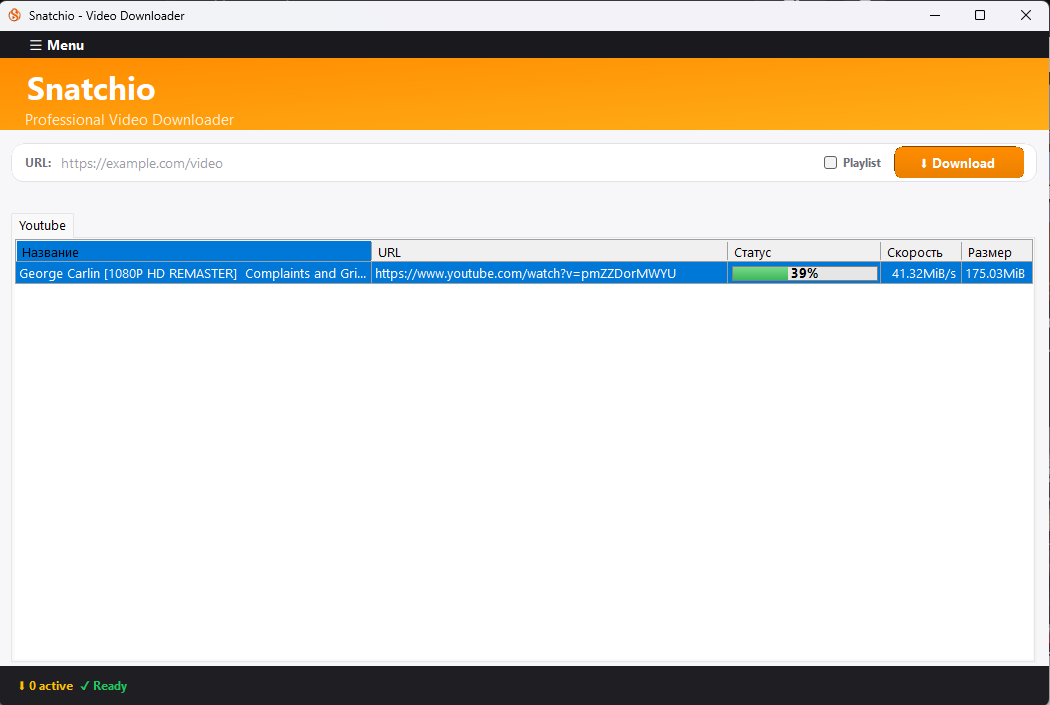Maximize the Snatchio window

[980, 15]
